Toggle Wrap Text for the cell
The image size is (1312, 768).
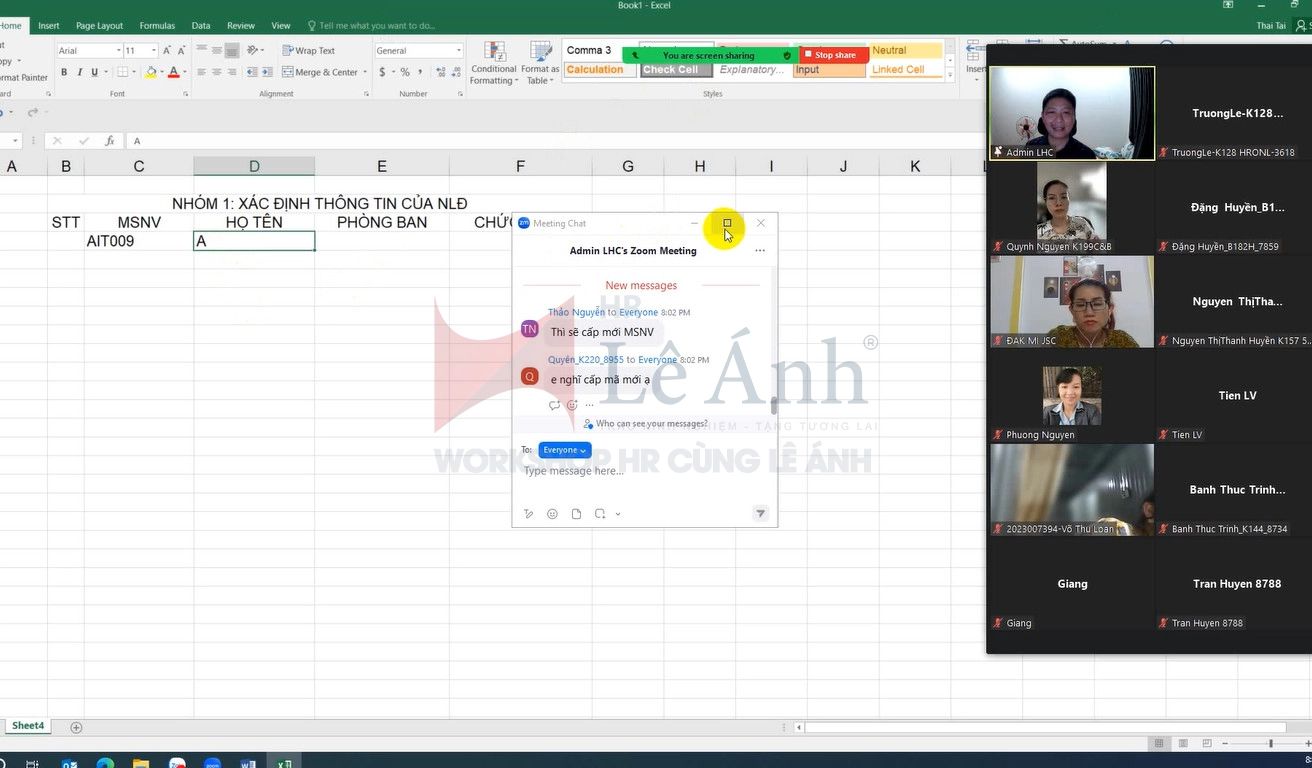[x=308, y=50]
